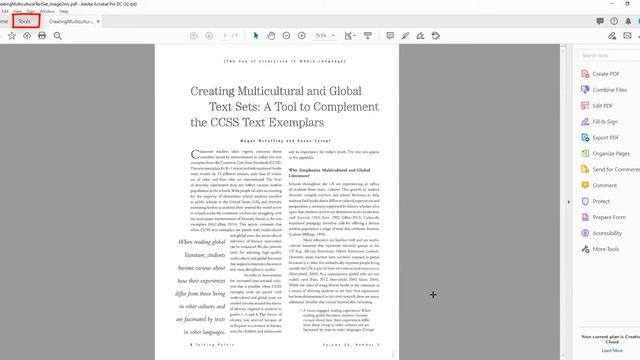Zoom out with the minus icon
This screenshot has height=360, width=640.
(287, 36)
